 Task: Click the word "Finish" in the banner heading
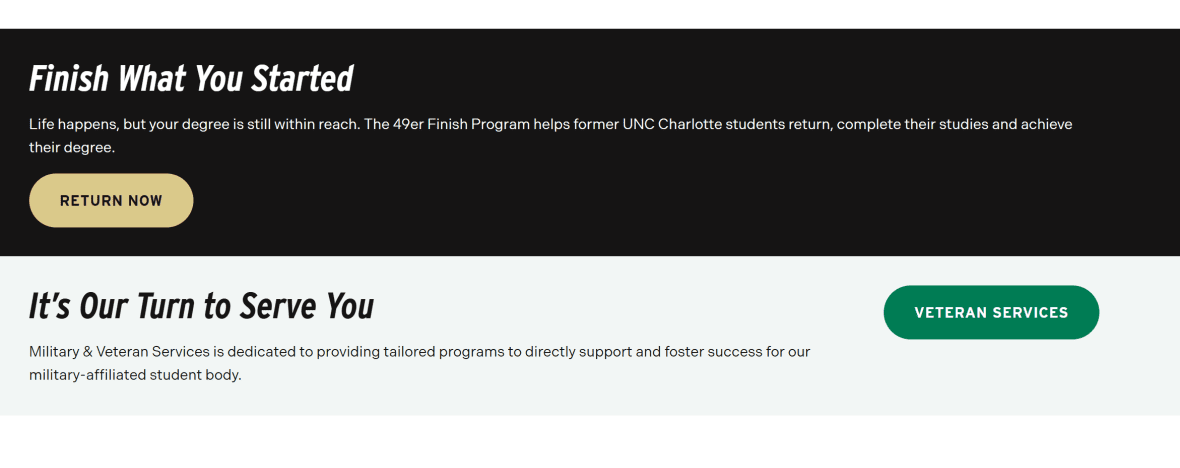[68, 79]
